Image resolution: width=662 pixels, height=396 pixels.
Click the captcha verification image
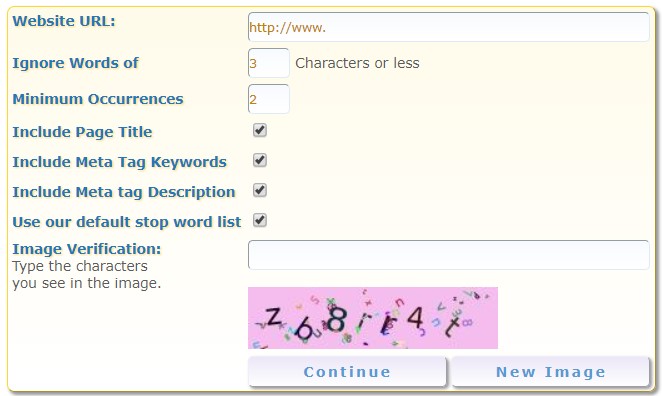point(373,318)
